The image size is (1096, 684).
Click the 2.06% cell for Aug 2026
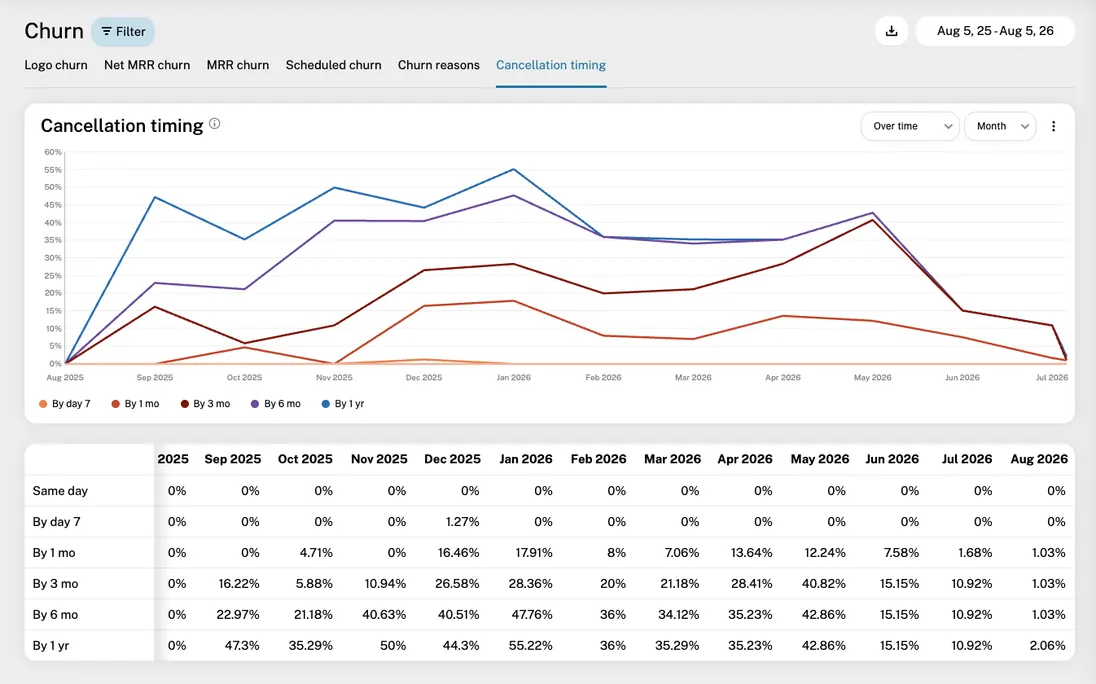1047,646
